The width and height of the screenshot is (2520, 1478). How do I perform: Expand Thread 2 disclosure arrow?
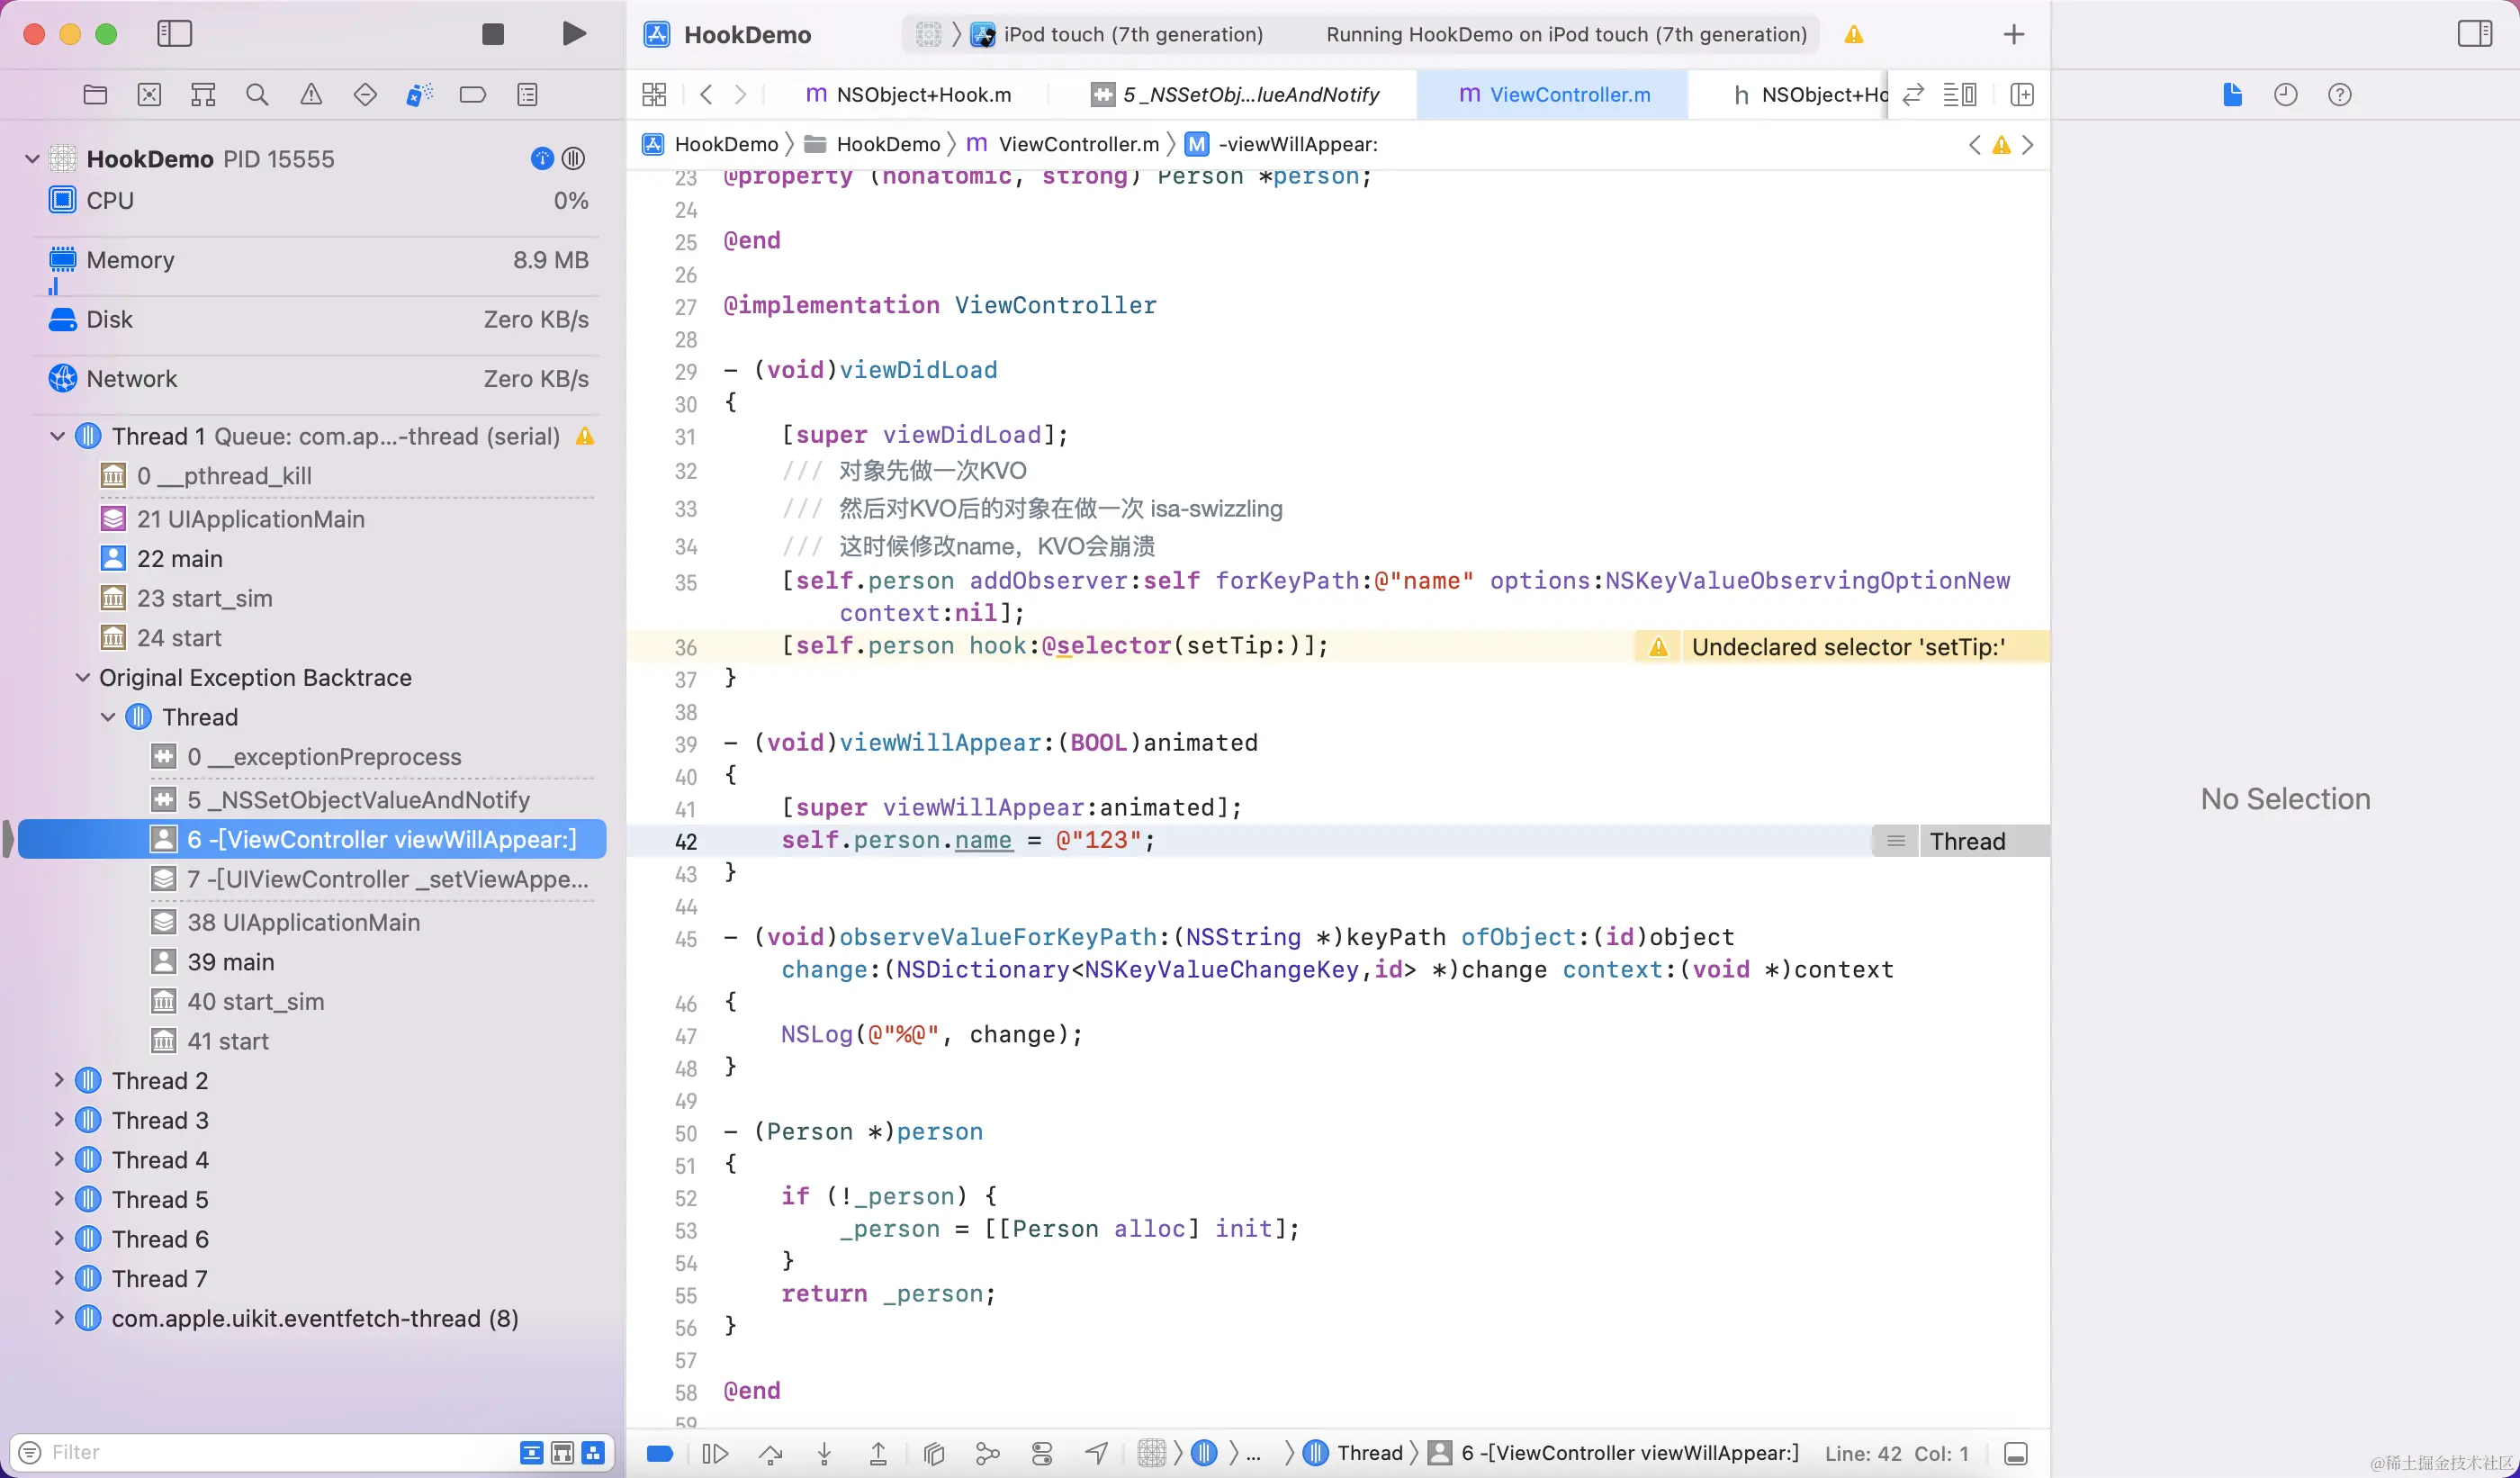point(58,1080)
